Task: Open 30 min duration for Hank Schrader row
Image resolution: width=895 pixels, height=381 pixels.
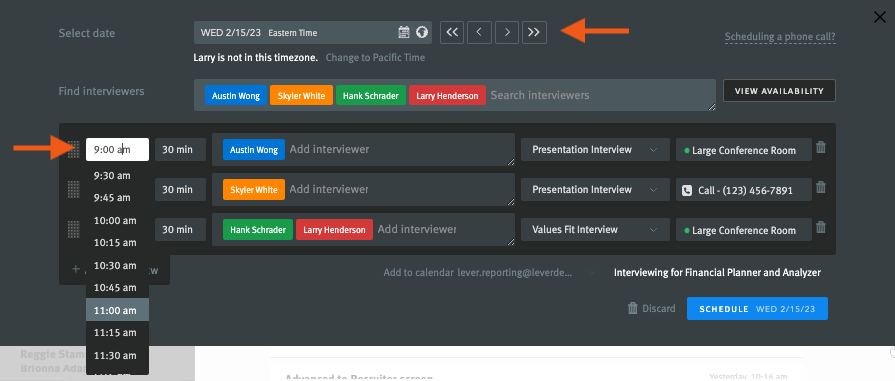Action: (180, 230)
